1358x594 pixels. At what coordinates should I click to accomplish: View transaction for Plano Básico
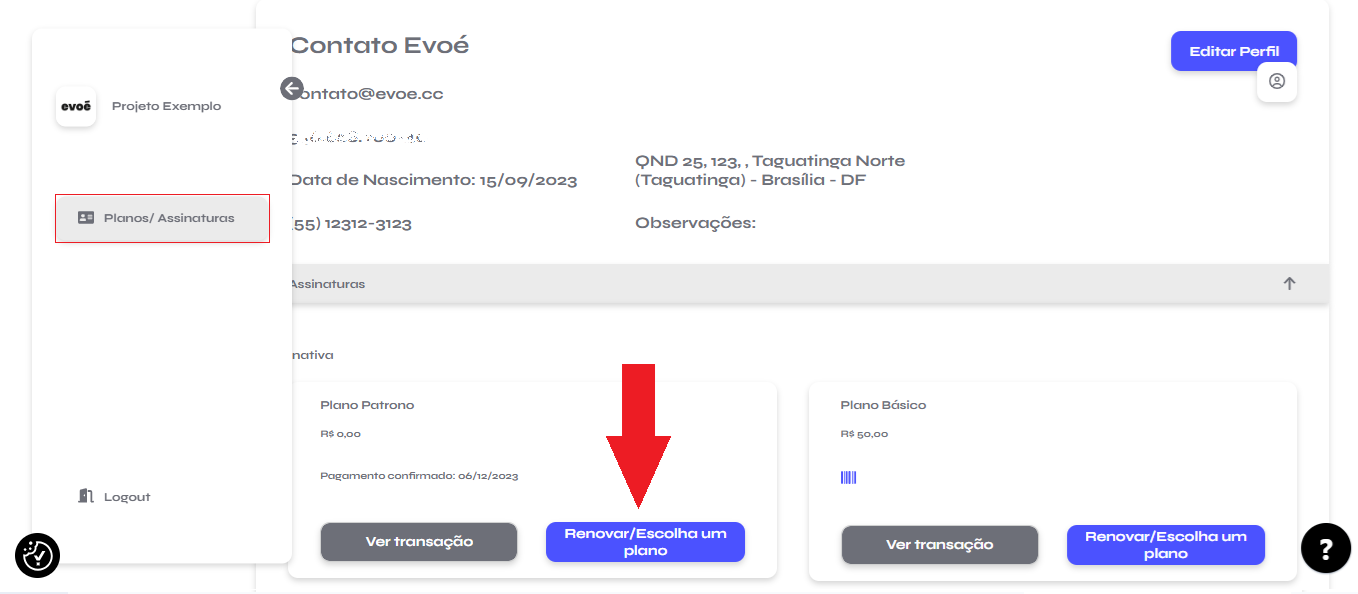click(940, 545)
